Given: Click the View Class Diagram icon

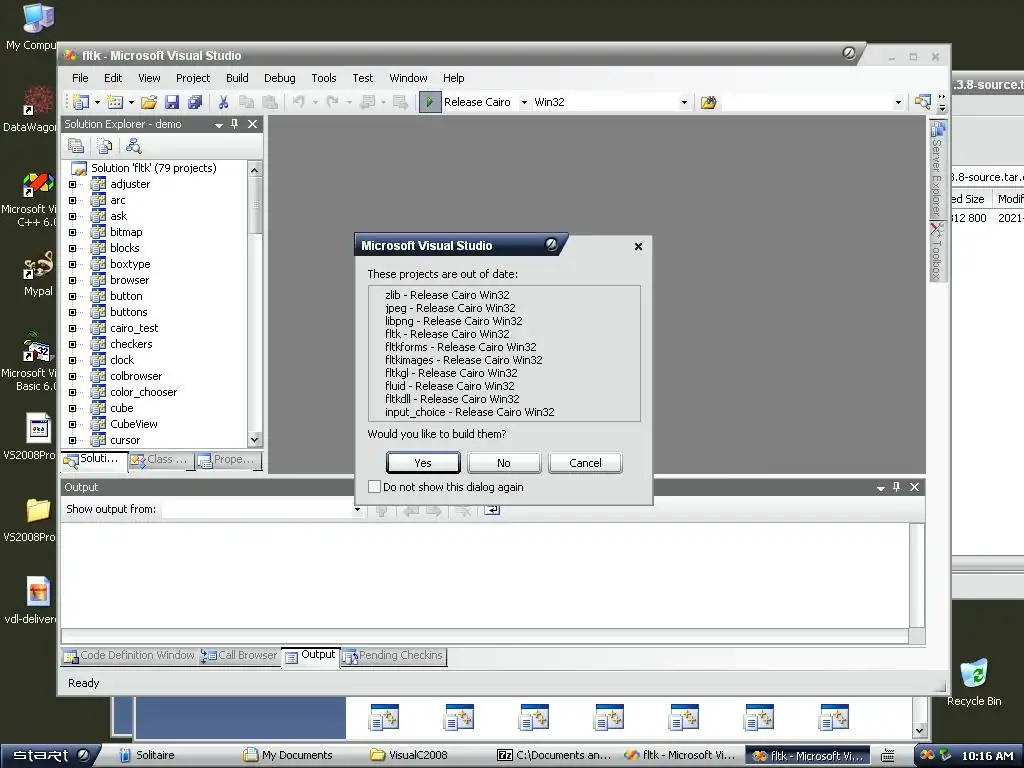Looking at the screenshot, I should click(134, 146).
